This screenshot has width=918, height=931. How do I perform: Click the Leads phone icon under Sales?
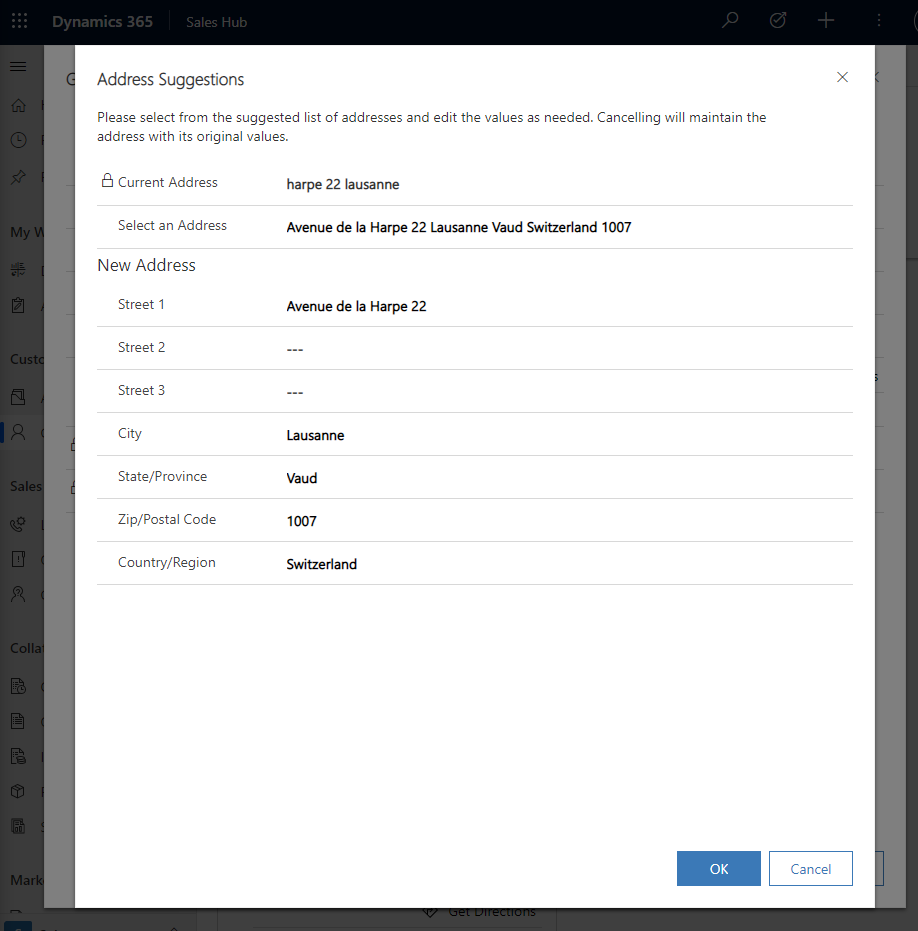[18, 525]
